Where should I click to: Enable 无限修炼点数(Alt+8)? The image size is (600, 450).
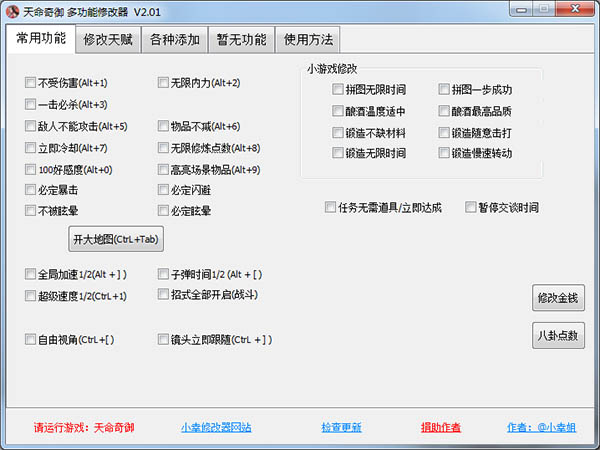163,148
